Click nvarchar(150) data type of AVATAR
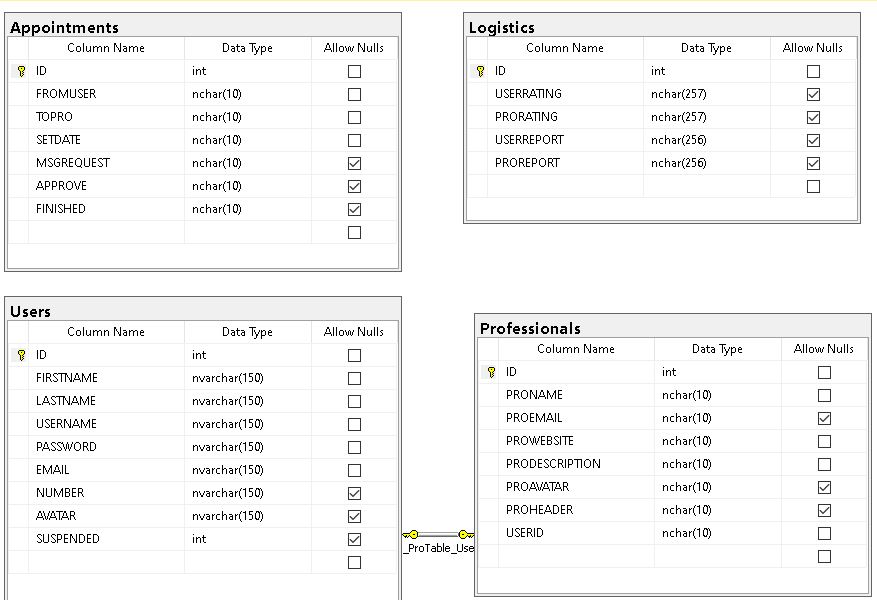877x600 pixels. [227, 516]
